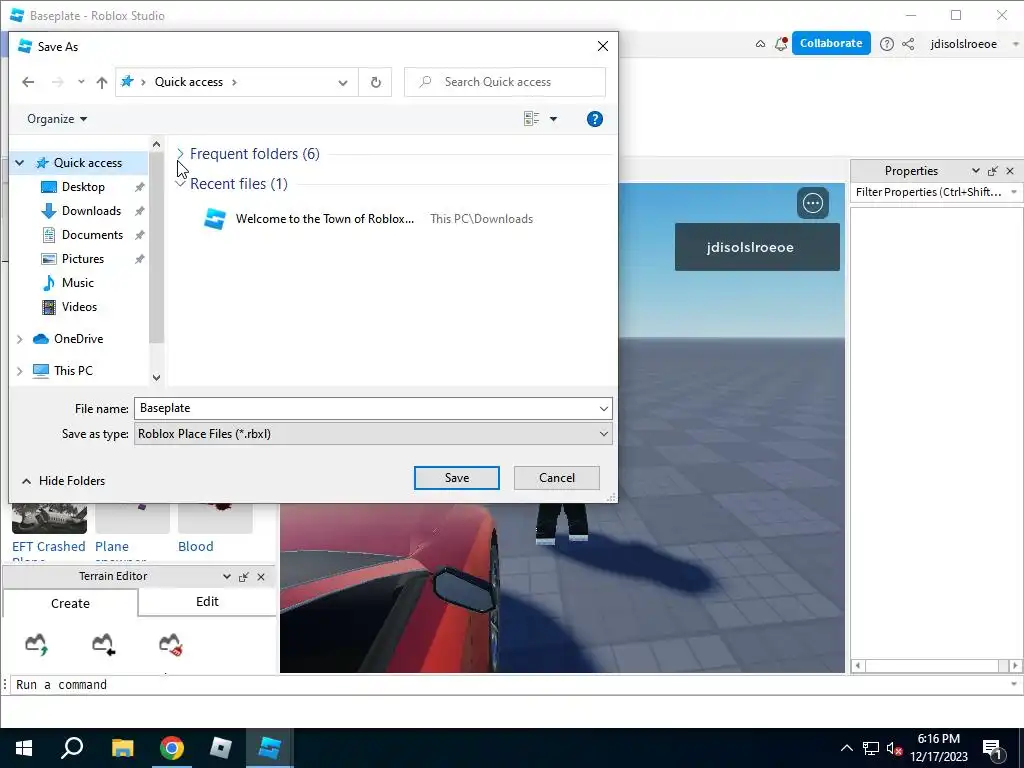
Task: Open Videos folder in sidebar
Action: tap(79, 307)
